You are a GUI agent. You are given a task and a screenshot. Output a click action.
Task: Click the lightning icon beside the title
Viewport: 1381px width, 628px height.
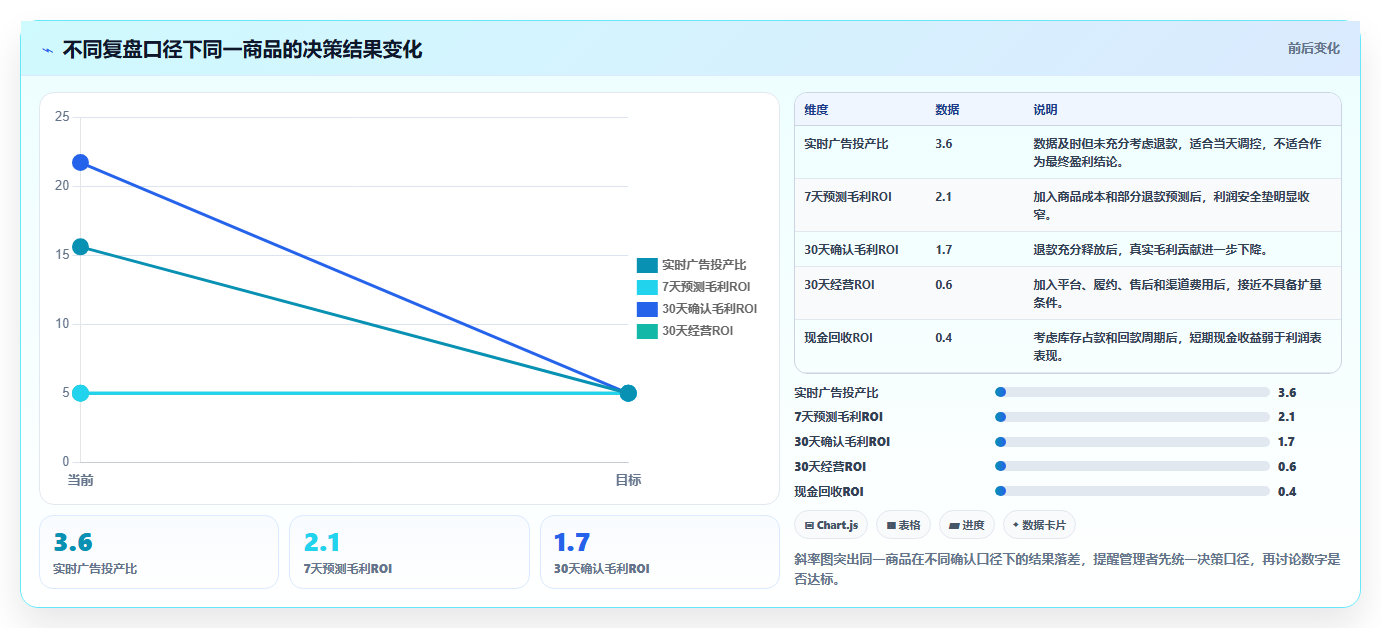coord(48,50)
